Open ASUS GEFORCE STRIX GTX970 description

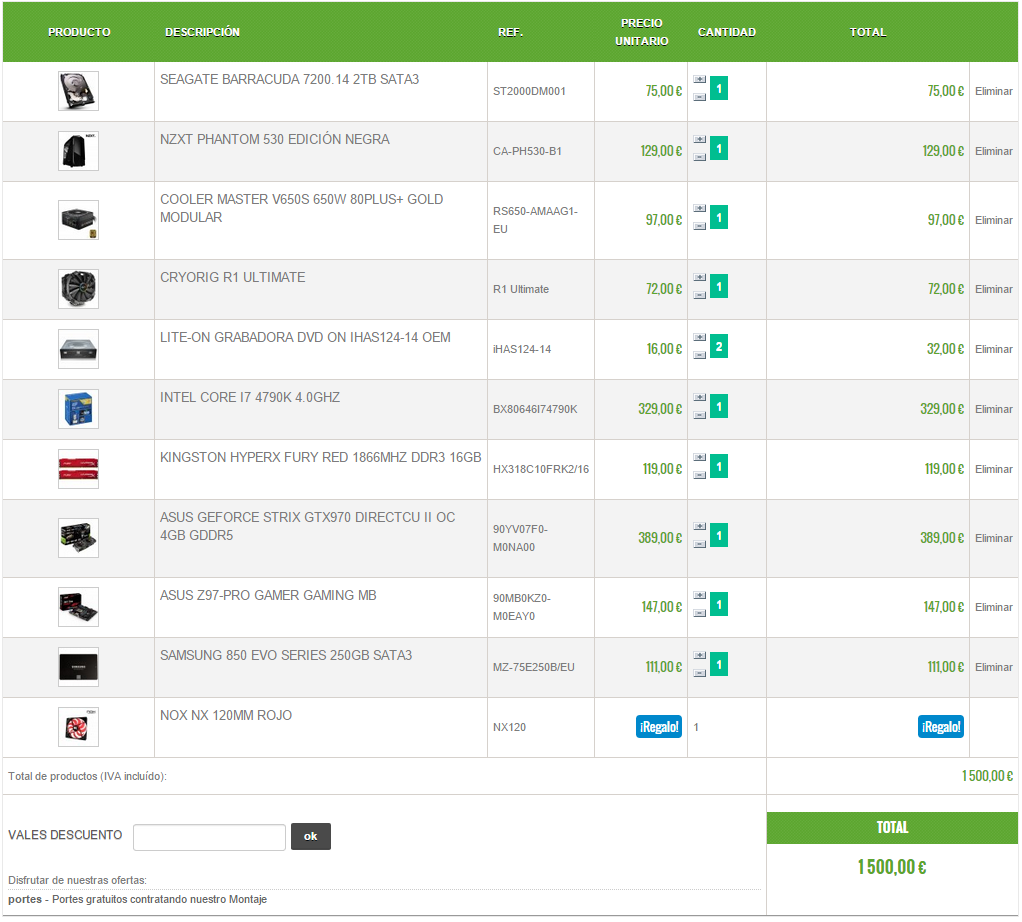308,526
